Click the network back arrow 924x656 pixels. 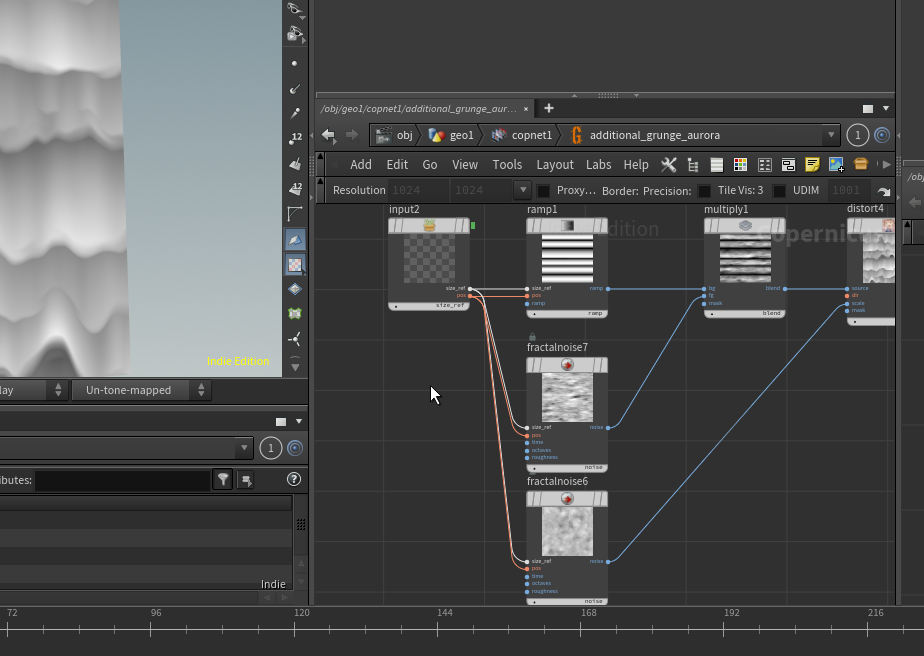[x=328, y=135]
